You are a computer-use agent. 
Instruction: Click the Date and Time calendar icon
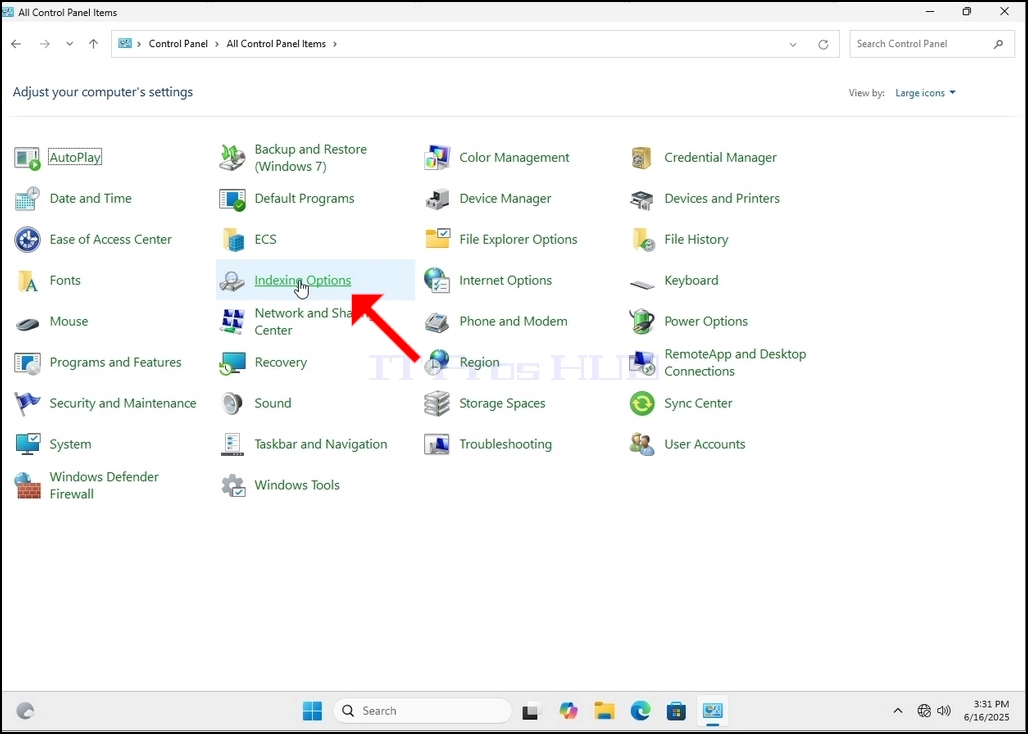click(x=27, y=199)
